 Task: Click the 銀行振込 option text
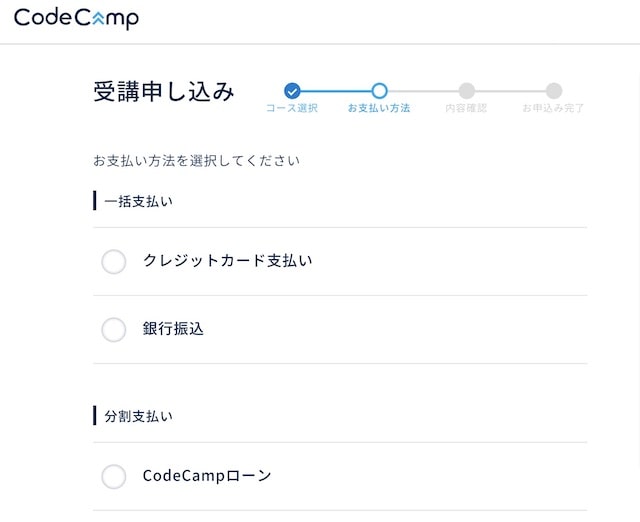coord(173,329)
